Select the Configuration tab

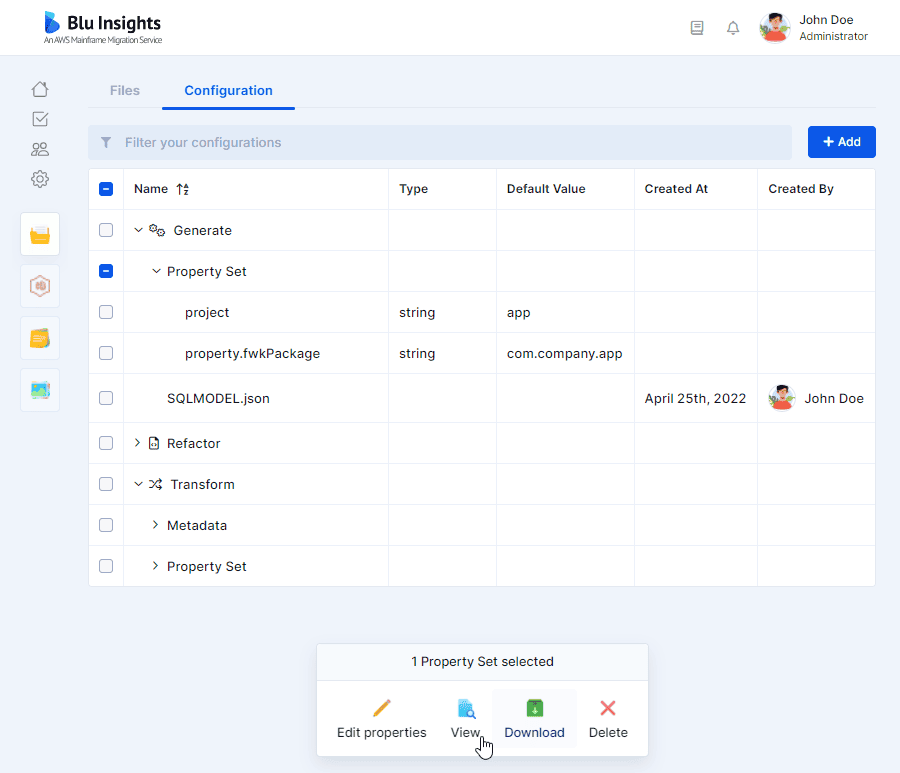[x=228, y=91]
